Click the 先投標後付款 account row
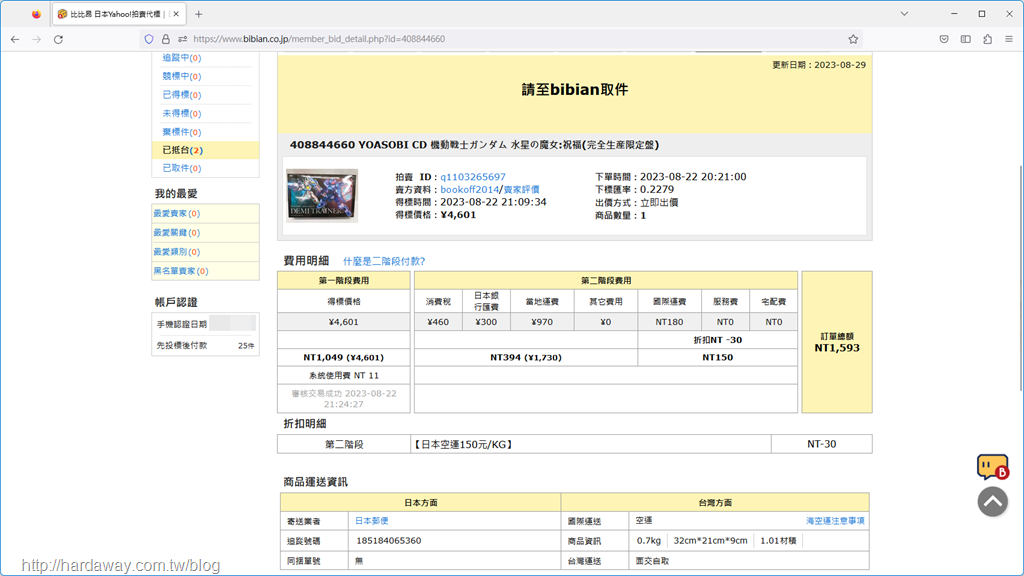Image resolution: width=1024 pixels, height=576 pixels. coord(205,345)
